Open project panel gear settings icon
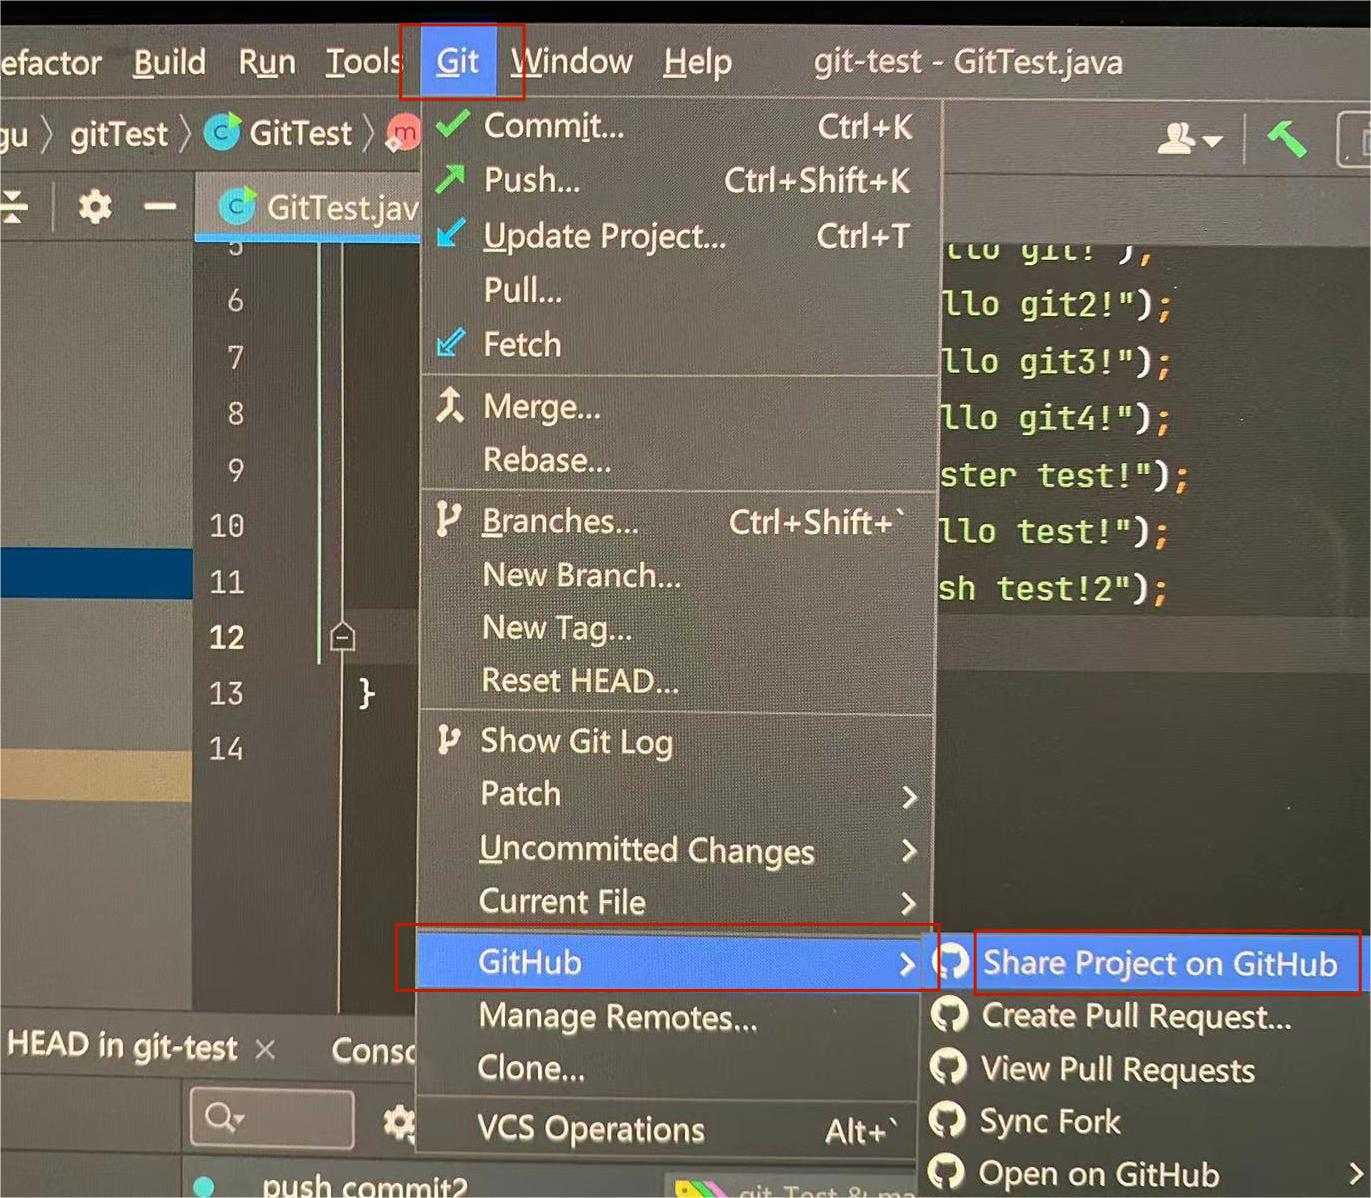The image size is (1371, 1198). 95,207
